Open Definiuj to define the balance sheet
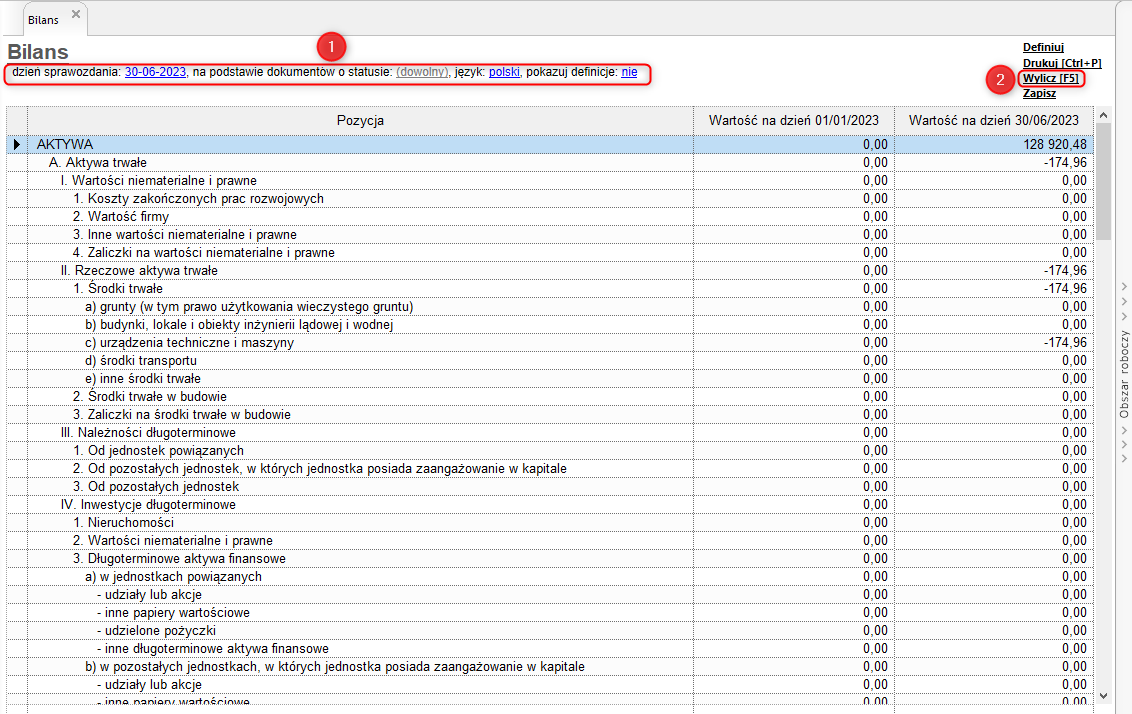 tap(1043, 47)
